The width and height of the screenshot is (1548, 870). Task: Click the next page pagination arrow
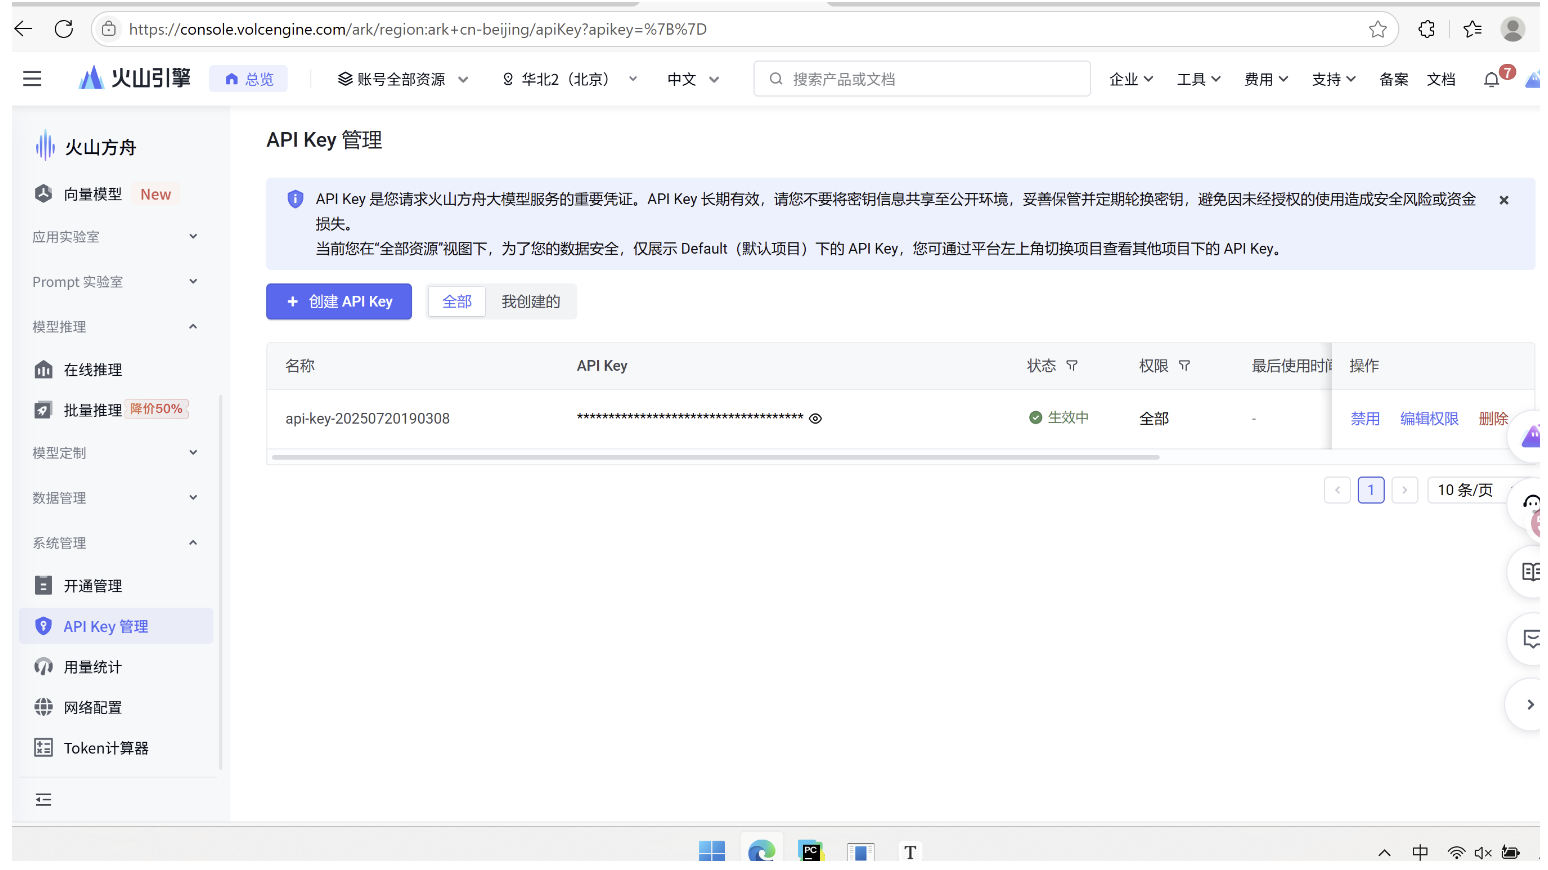point(1405,490)
